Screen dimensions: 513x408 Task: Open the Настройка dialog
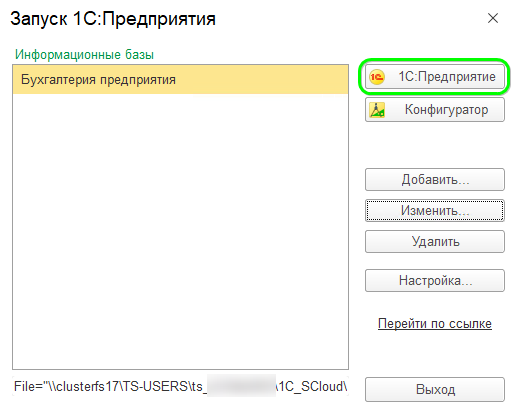click(x=435, y=281)
